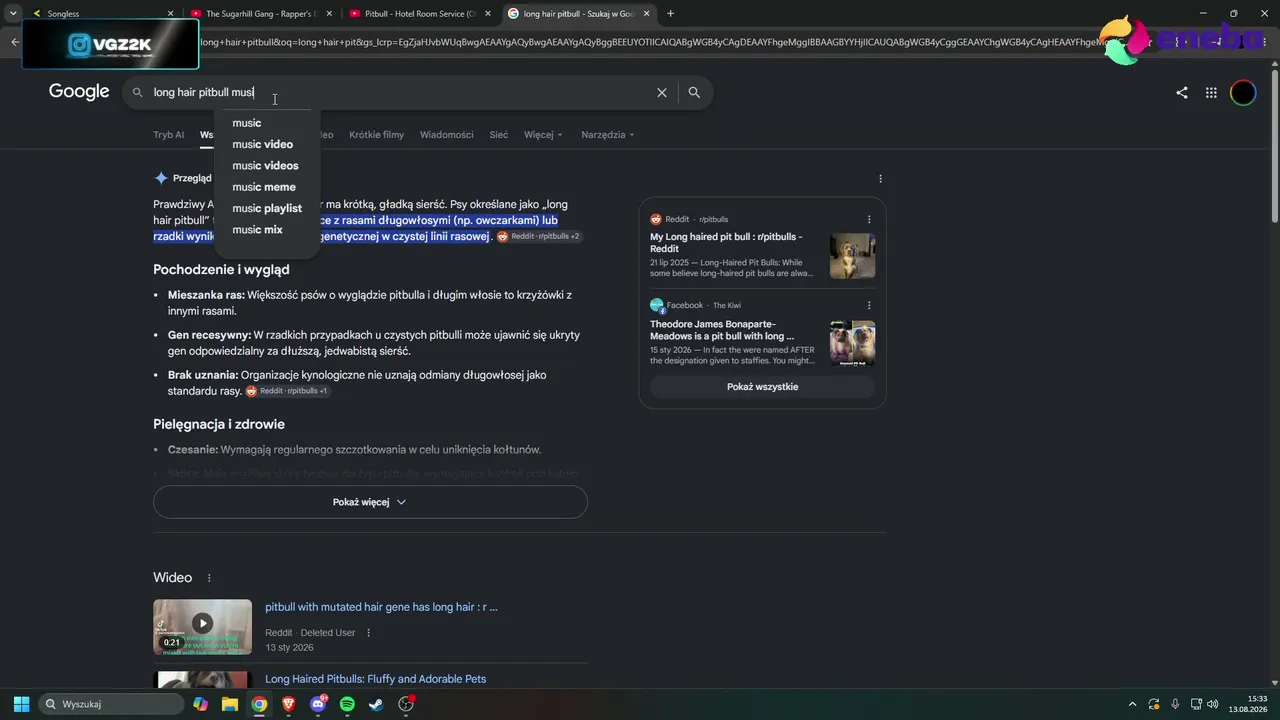The image size is (1280, 720).
Task: Open "Long Haired Pitbulls: Fluffy and Adorable Pets" link
Action: [375, 679]
